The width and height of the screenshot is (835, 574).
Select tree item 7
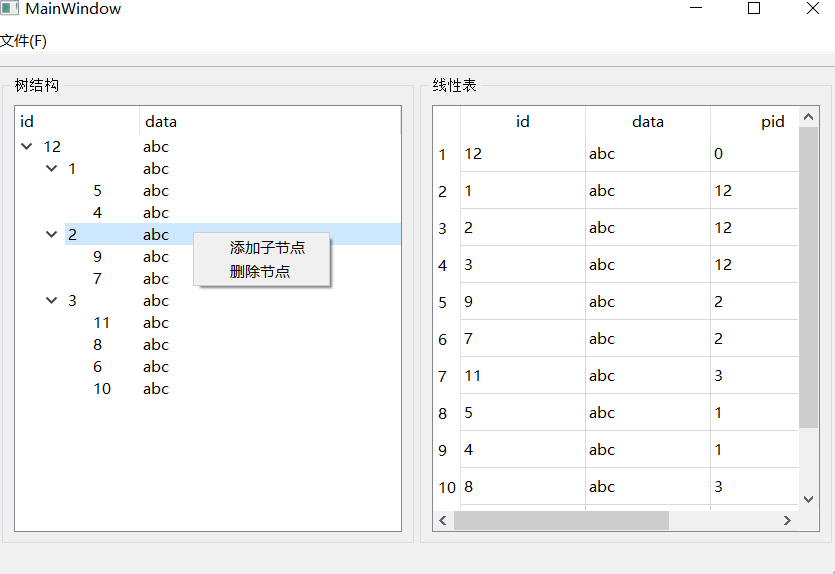point(97,278)
